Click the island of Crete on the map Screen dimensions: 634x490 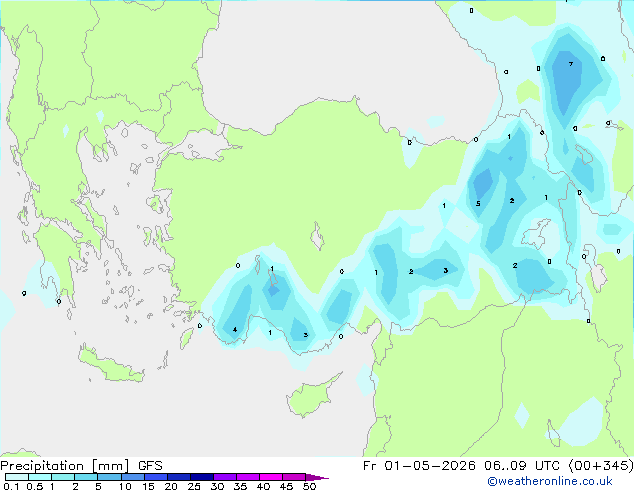coord(111,365)
